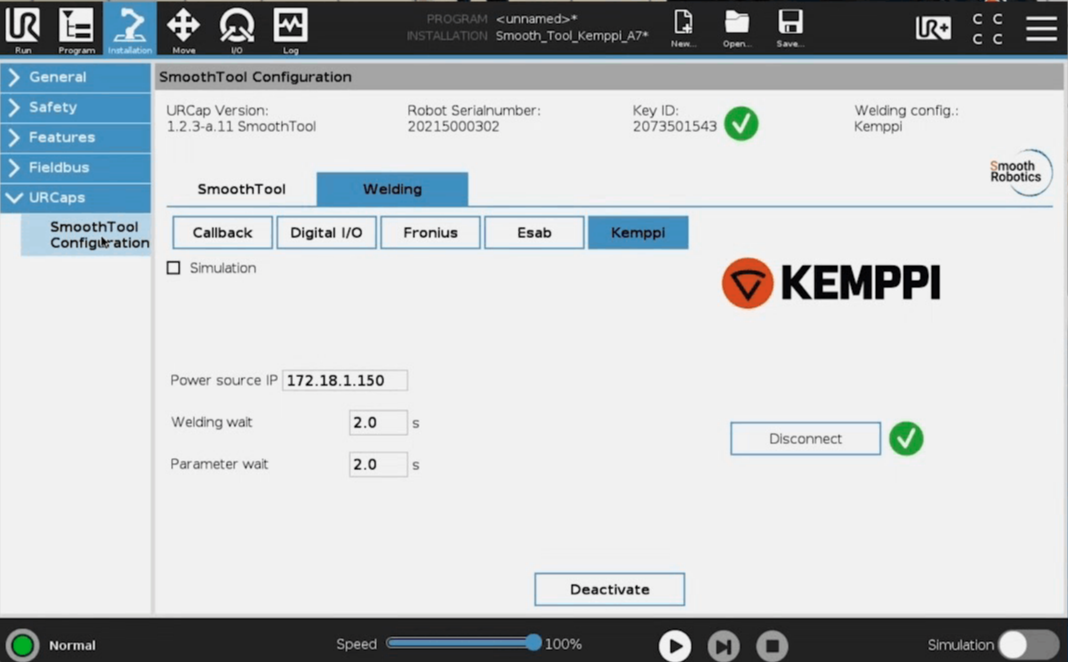The image size is (1068, 663).
Task: Expand the Features section
Action: tap(76, 137)
